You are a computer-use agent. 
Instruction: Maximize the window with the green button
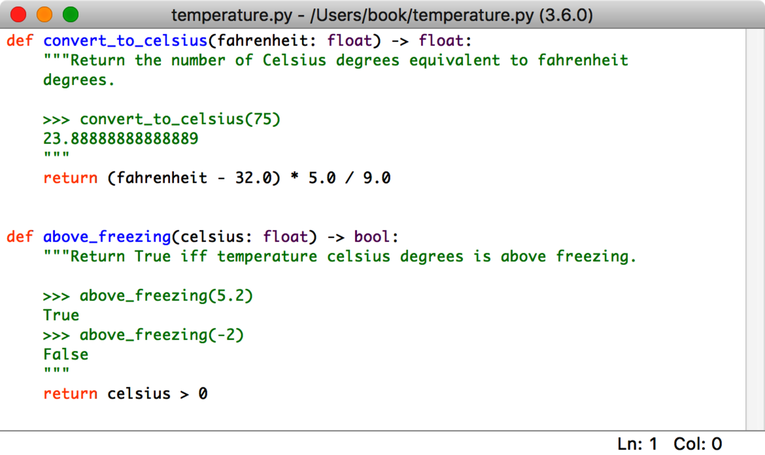[x=70, y=15]
